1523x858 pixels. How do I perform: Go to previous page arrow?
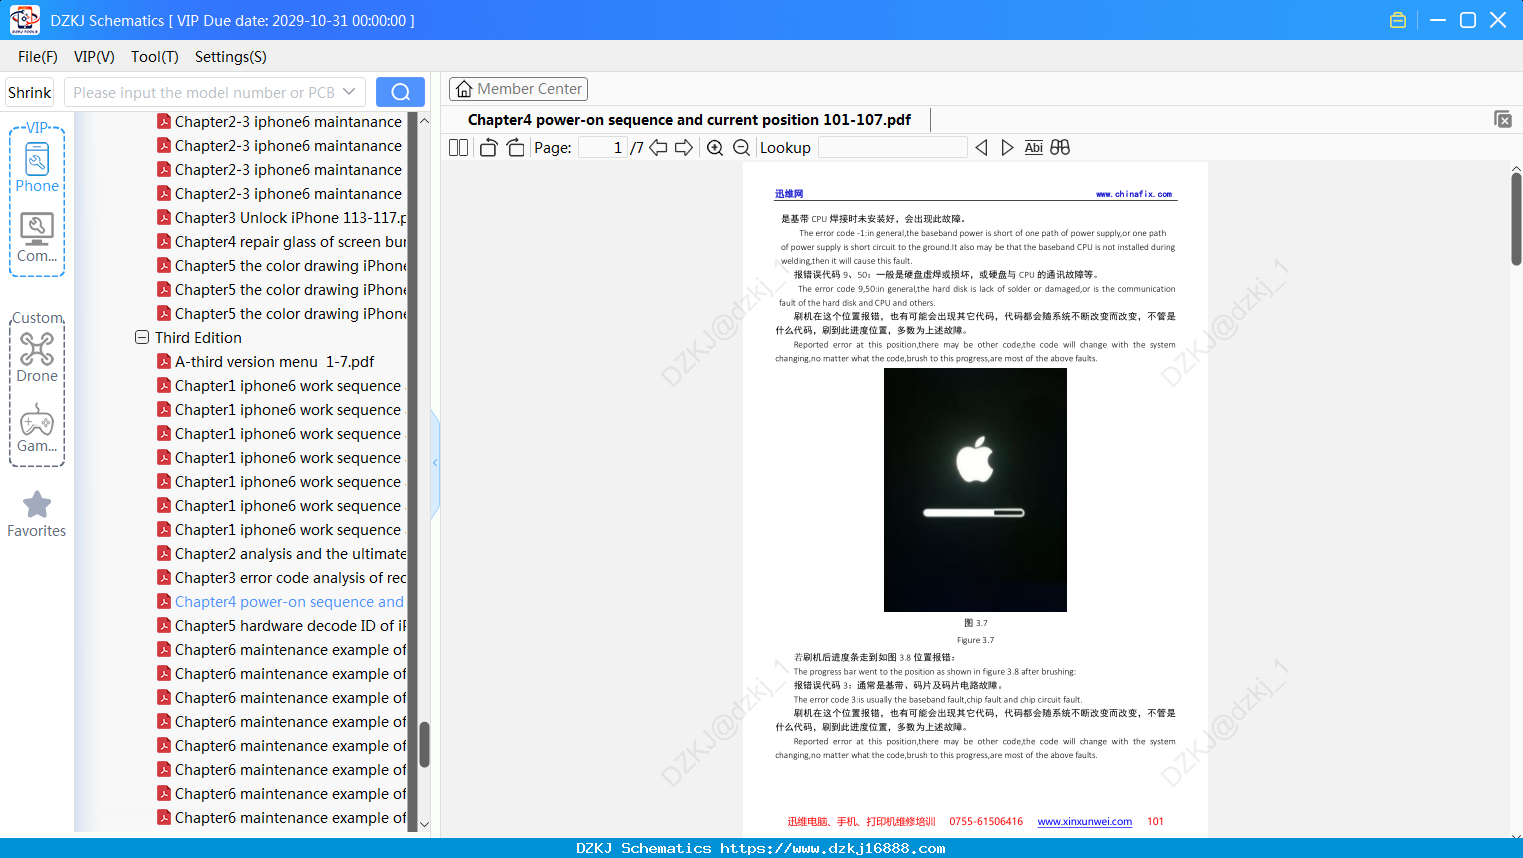click(658, 148)
